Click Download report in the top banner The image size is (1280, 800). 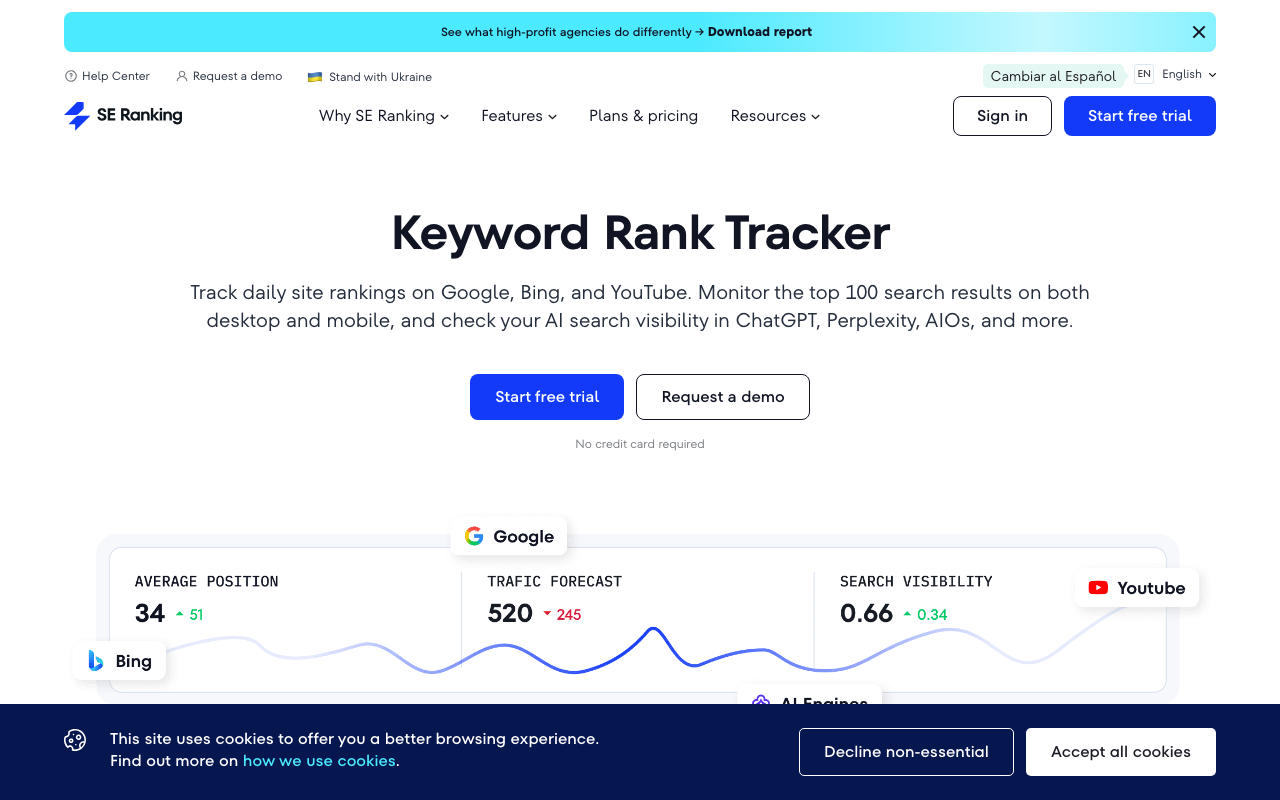(759, 31)
